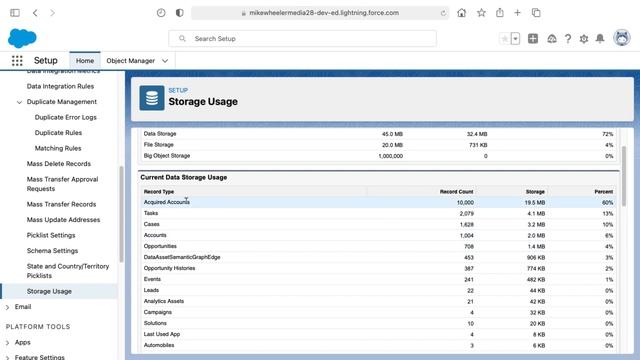Viewport: 640px width, 360px height.
Task: Open the Object Manager dropdown chevron
Action: point(165,61)
